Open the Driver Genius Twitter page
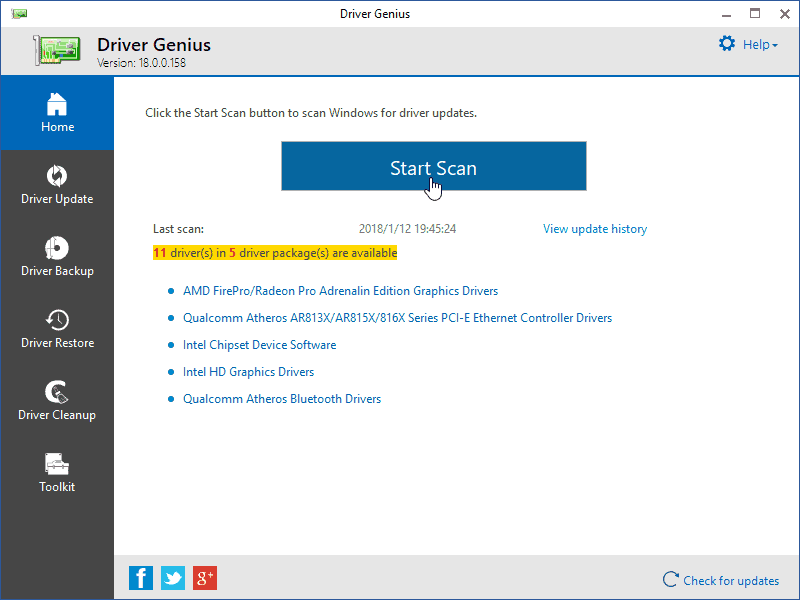The image size is (800, 600). pos(173,578)
